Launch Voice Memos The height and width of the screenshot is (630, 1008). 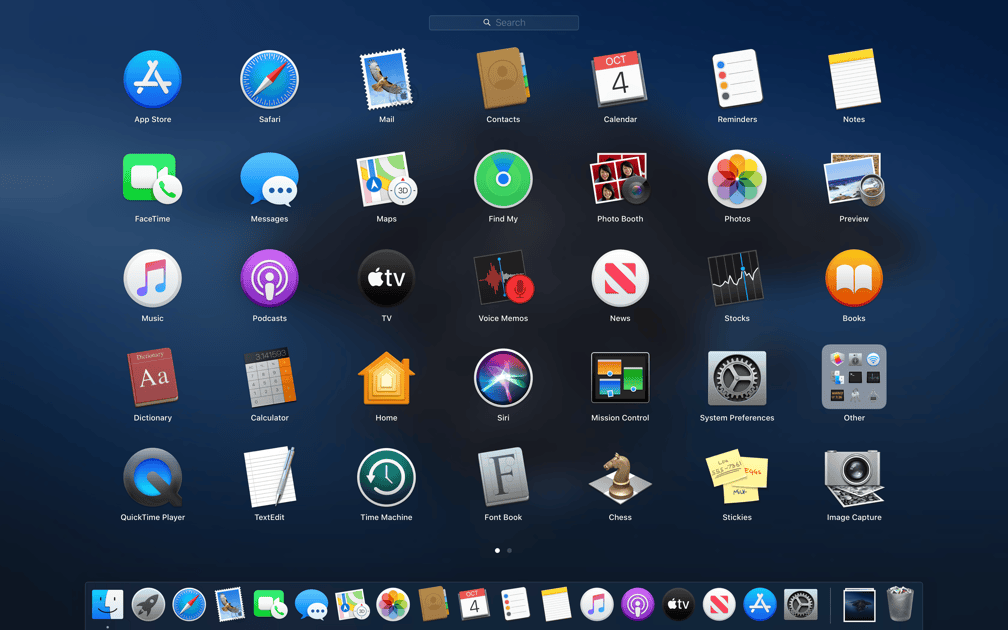[503, 278]
